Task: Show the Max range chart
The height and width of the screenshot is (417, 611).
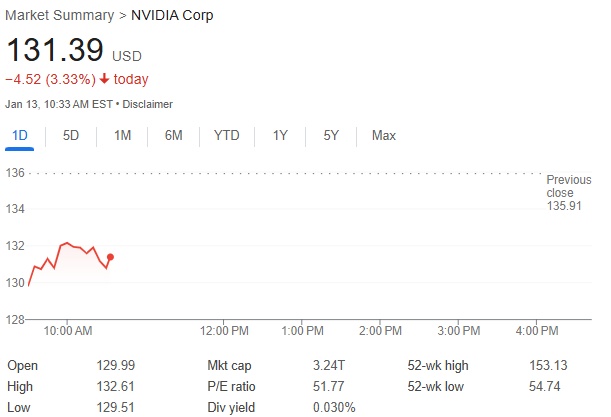Action: pyautogui.click(x=384, y=135)
